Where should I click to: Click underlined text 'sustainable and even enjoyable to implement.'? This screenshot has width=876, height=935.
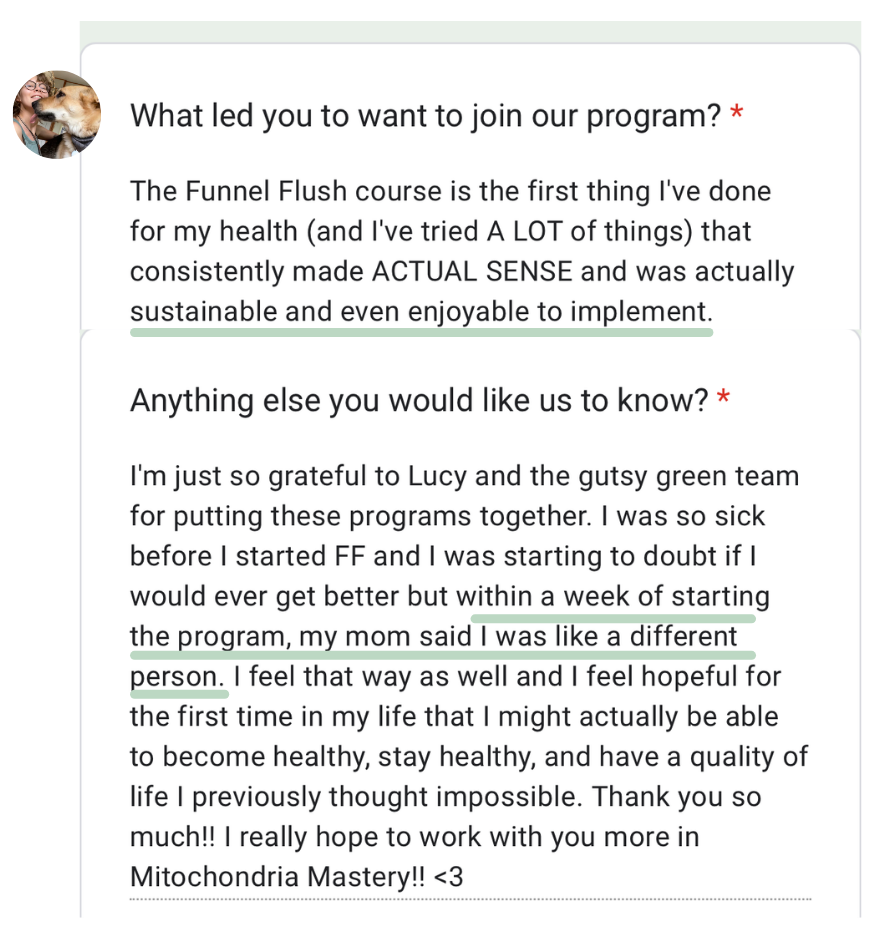[422, 312]
